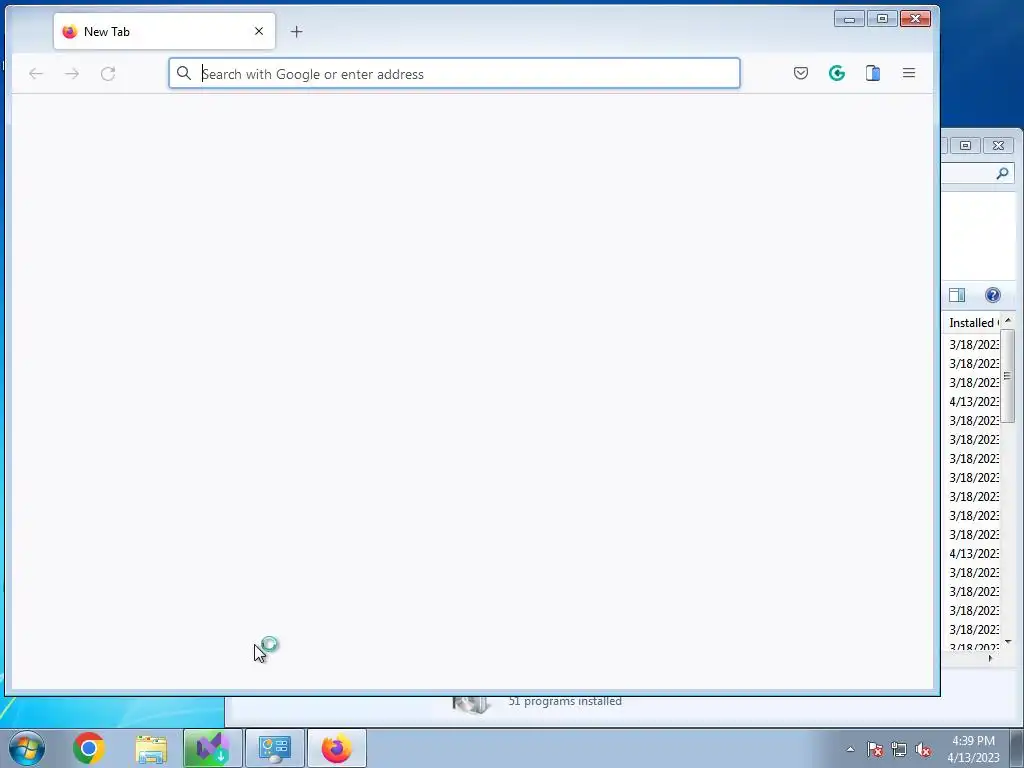The height and width of the screenshot is (768, 1024).
Task: Open Windows Explorer from the taskbar
Action: 151,748
